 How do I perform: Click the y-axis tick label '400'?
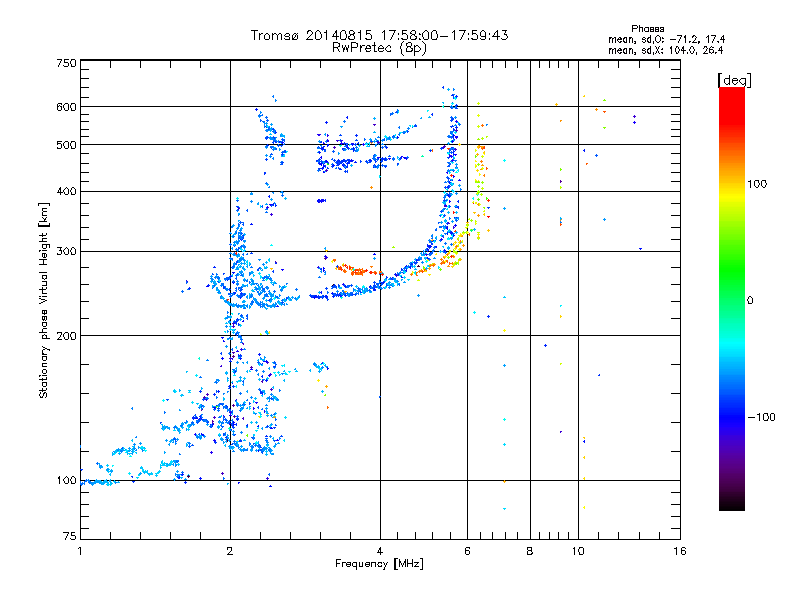pos(66,192)
